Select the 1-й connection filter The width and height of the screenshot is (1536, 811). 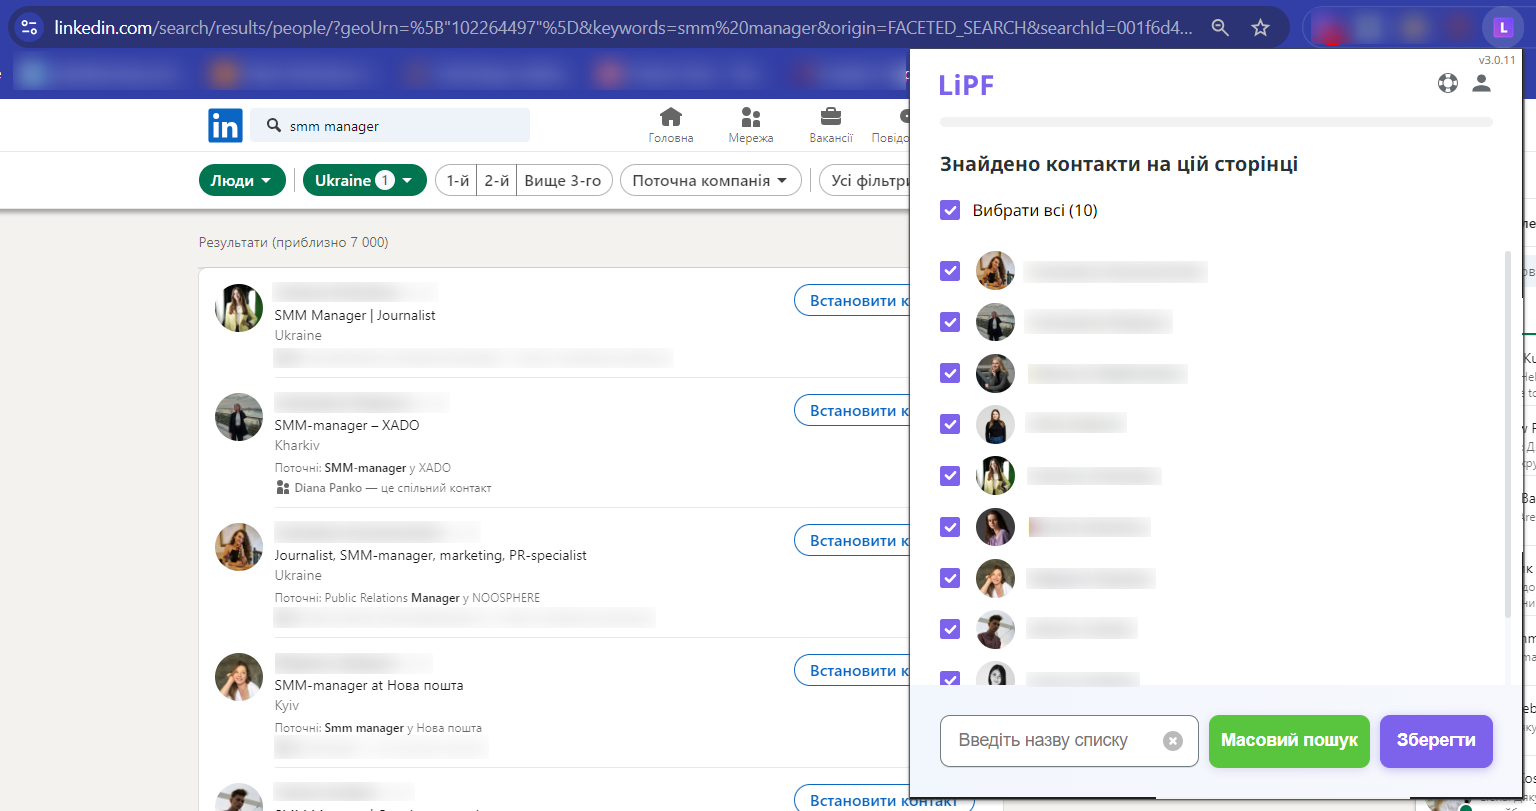tap(457, 181)
